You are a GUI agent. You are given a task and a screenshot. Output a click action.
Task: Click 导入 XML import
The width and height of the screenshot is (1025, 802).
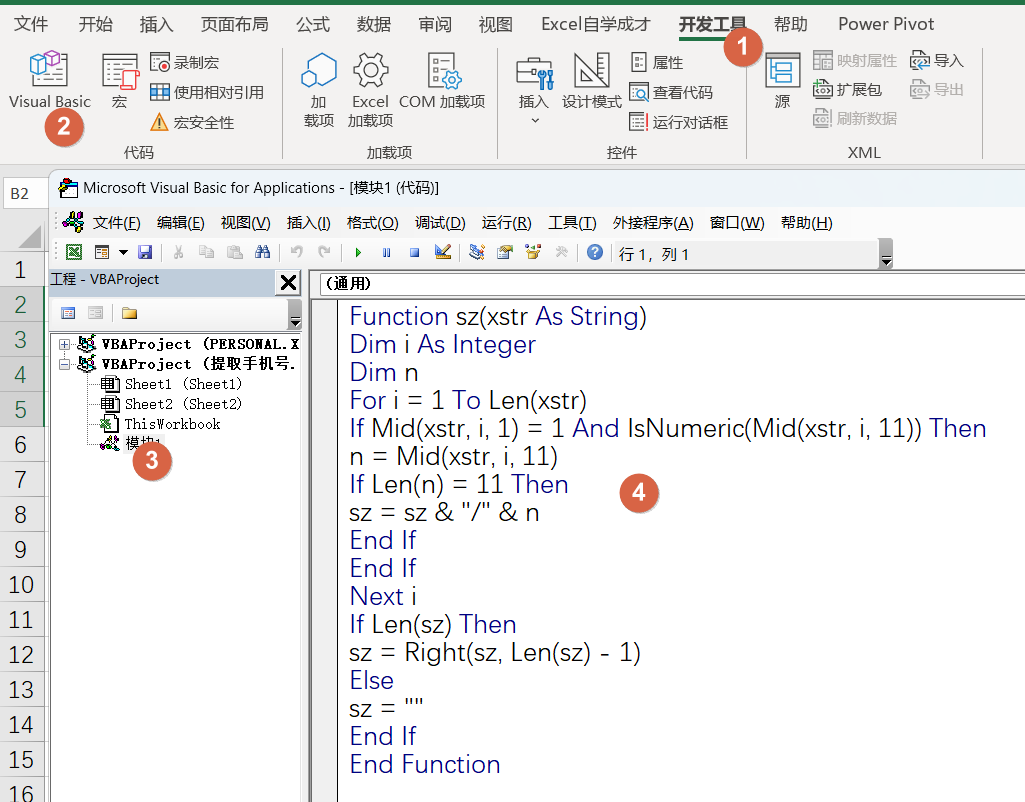(x=936, y=61)
